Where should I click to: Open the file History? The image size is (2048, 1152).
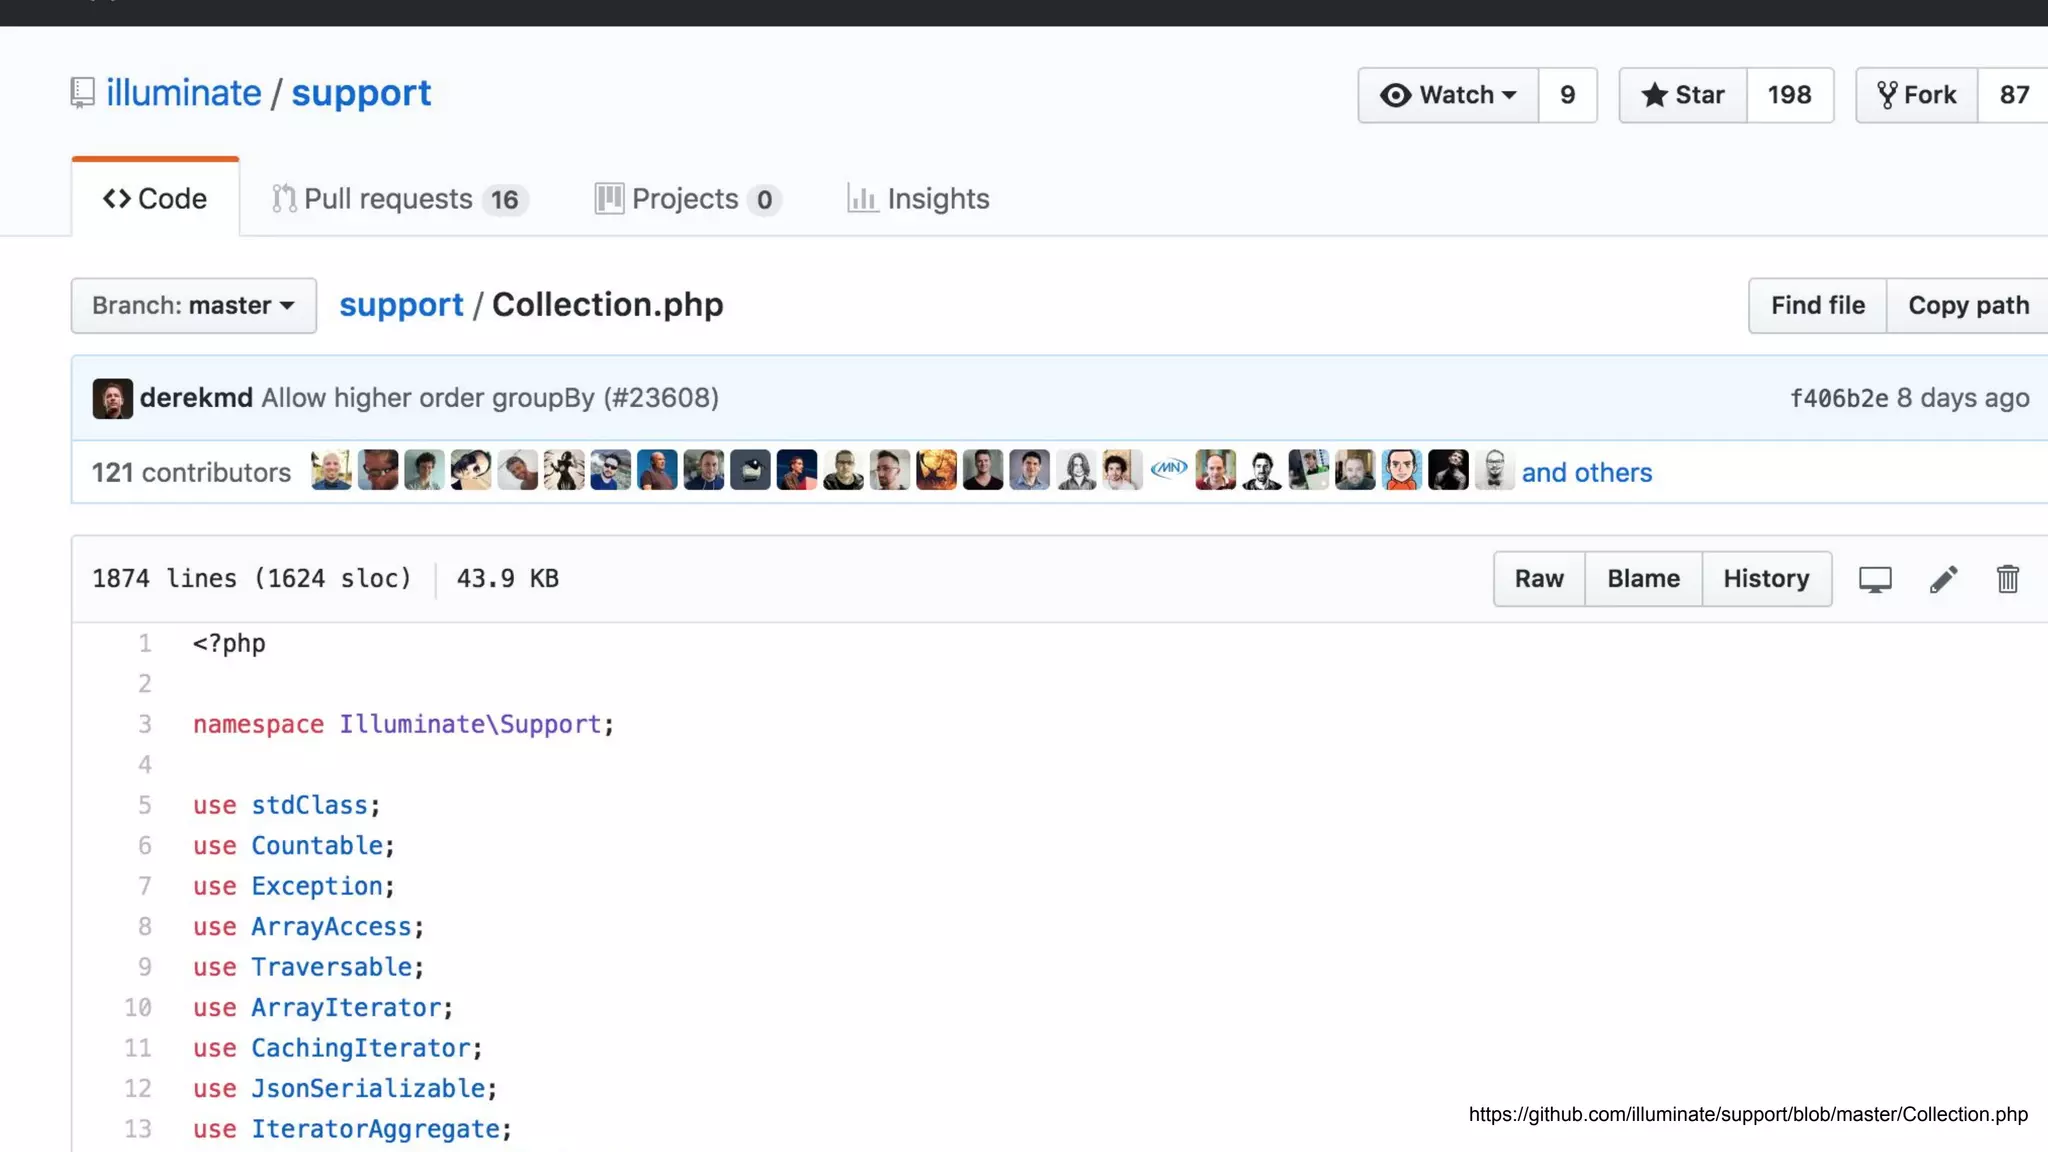(1767, 579)
